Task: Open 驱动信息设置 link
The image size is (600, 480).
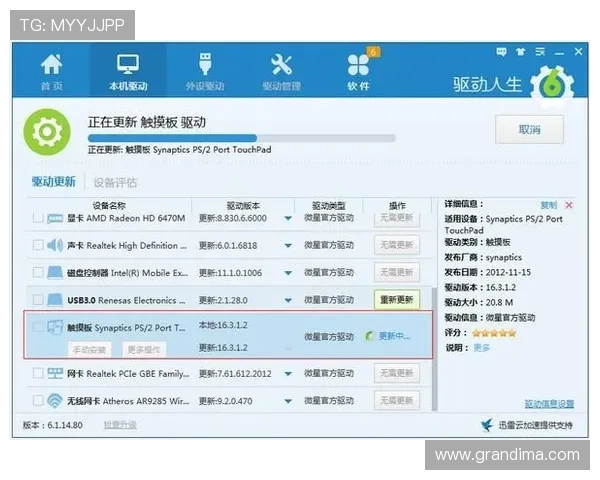Action: [x=549, y=404]
